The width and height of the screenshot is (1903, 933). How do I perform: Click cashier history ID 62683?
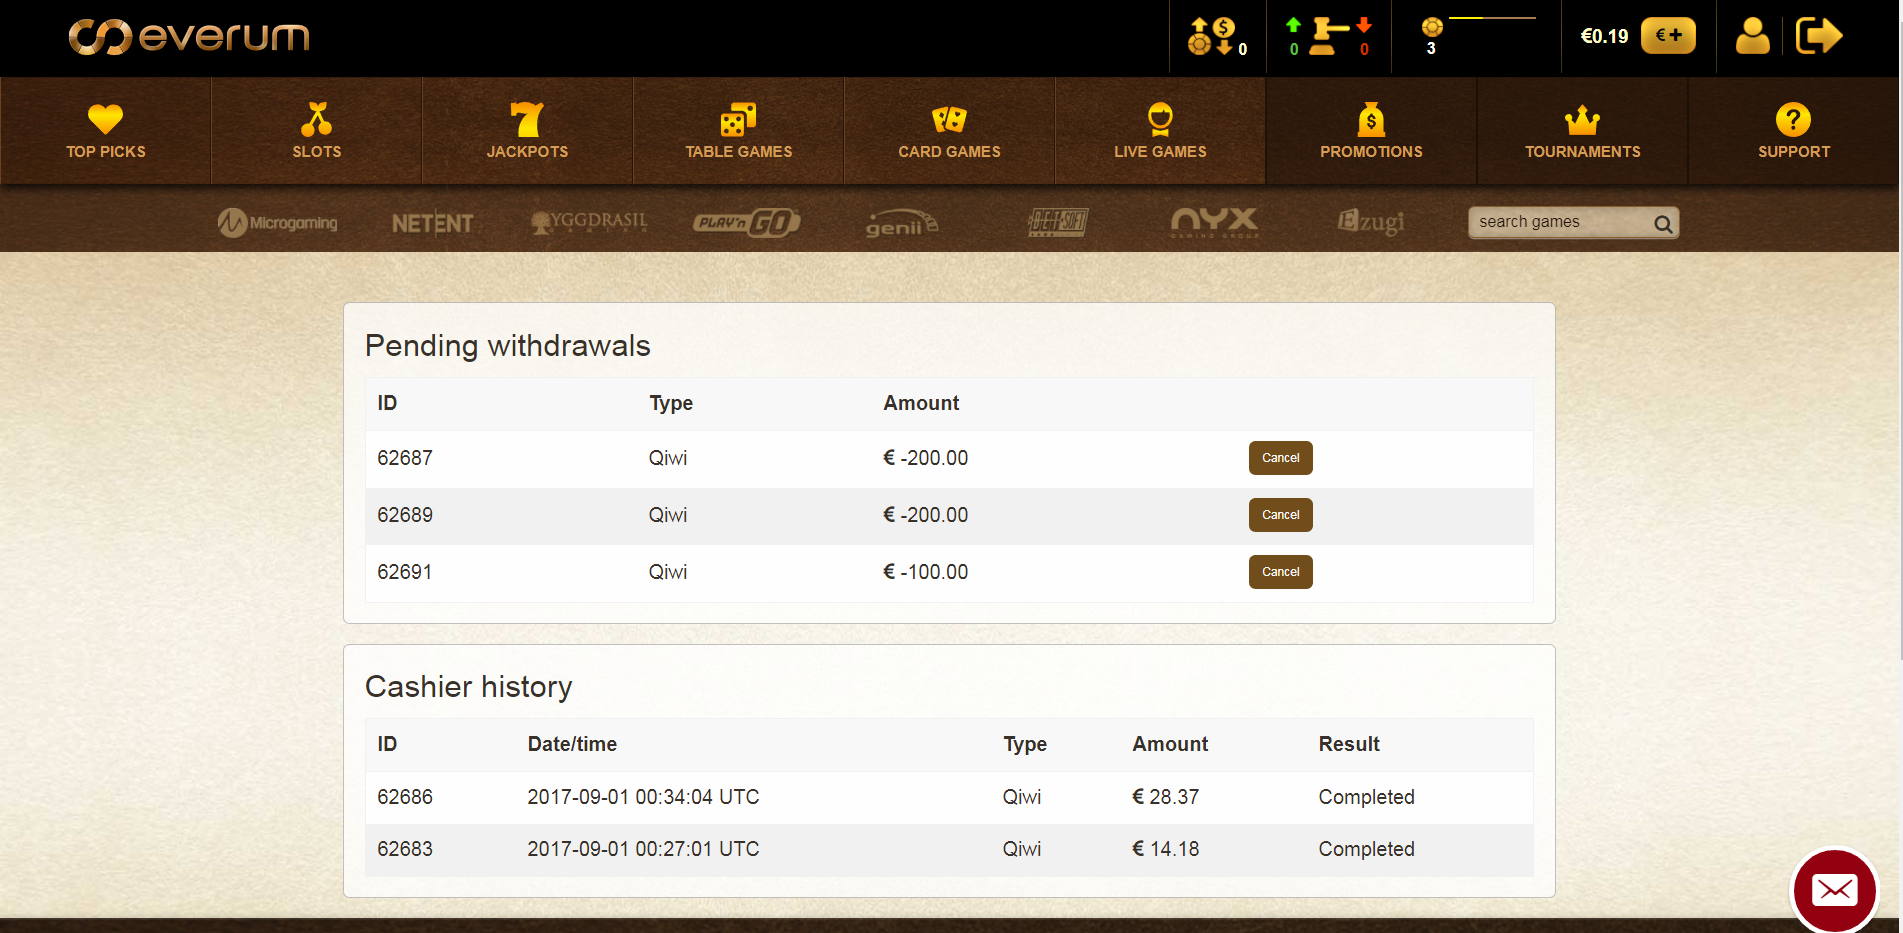coord(405,849)
